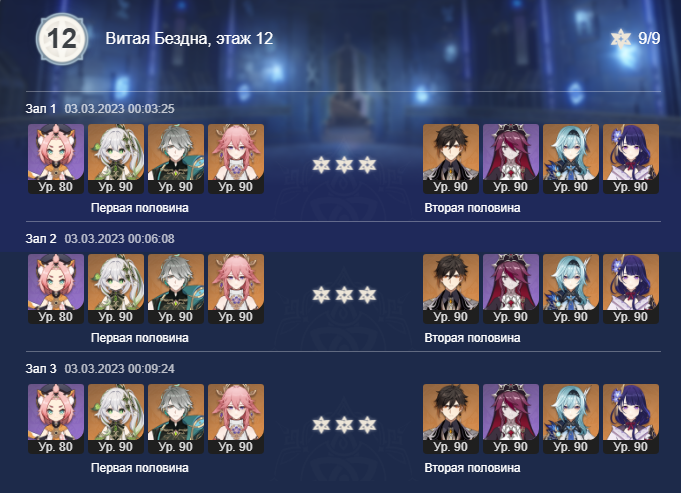The height and width of the screenshot is (493, 681).
Task: Click Первая половина label under Зал 2
Action: tap(140, 338)
